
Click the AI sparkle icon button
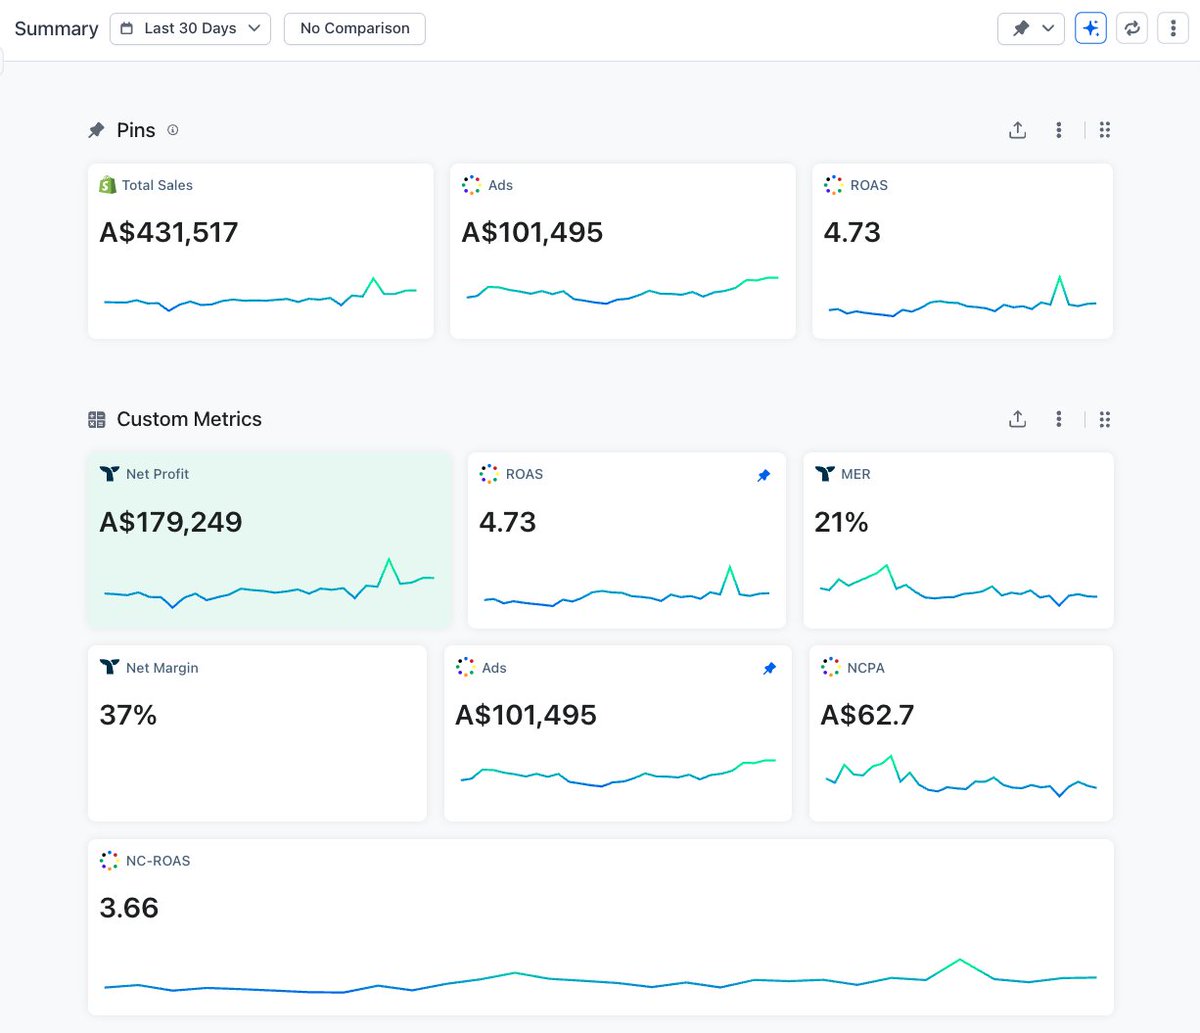1091,28
